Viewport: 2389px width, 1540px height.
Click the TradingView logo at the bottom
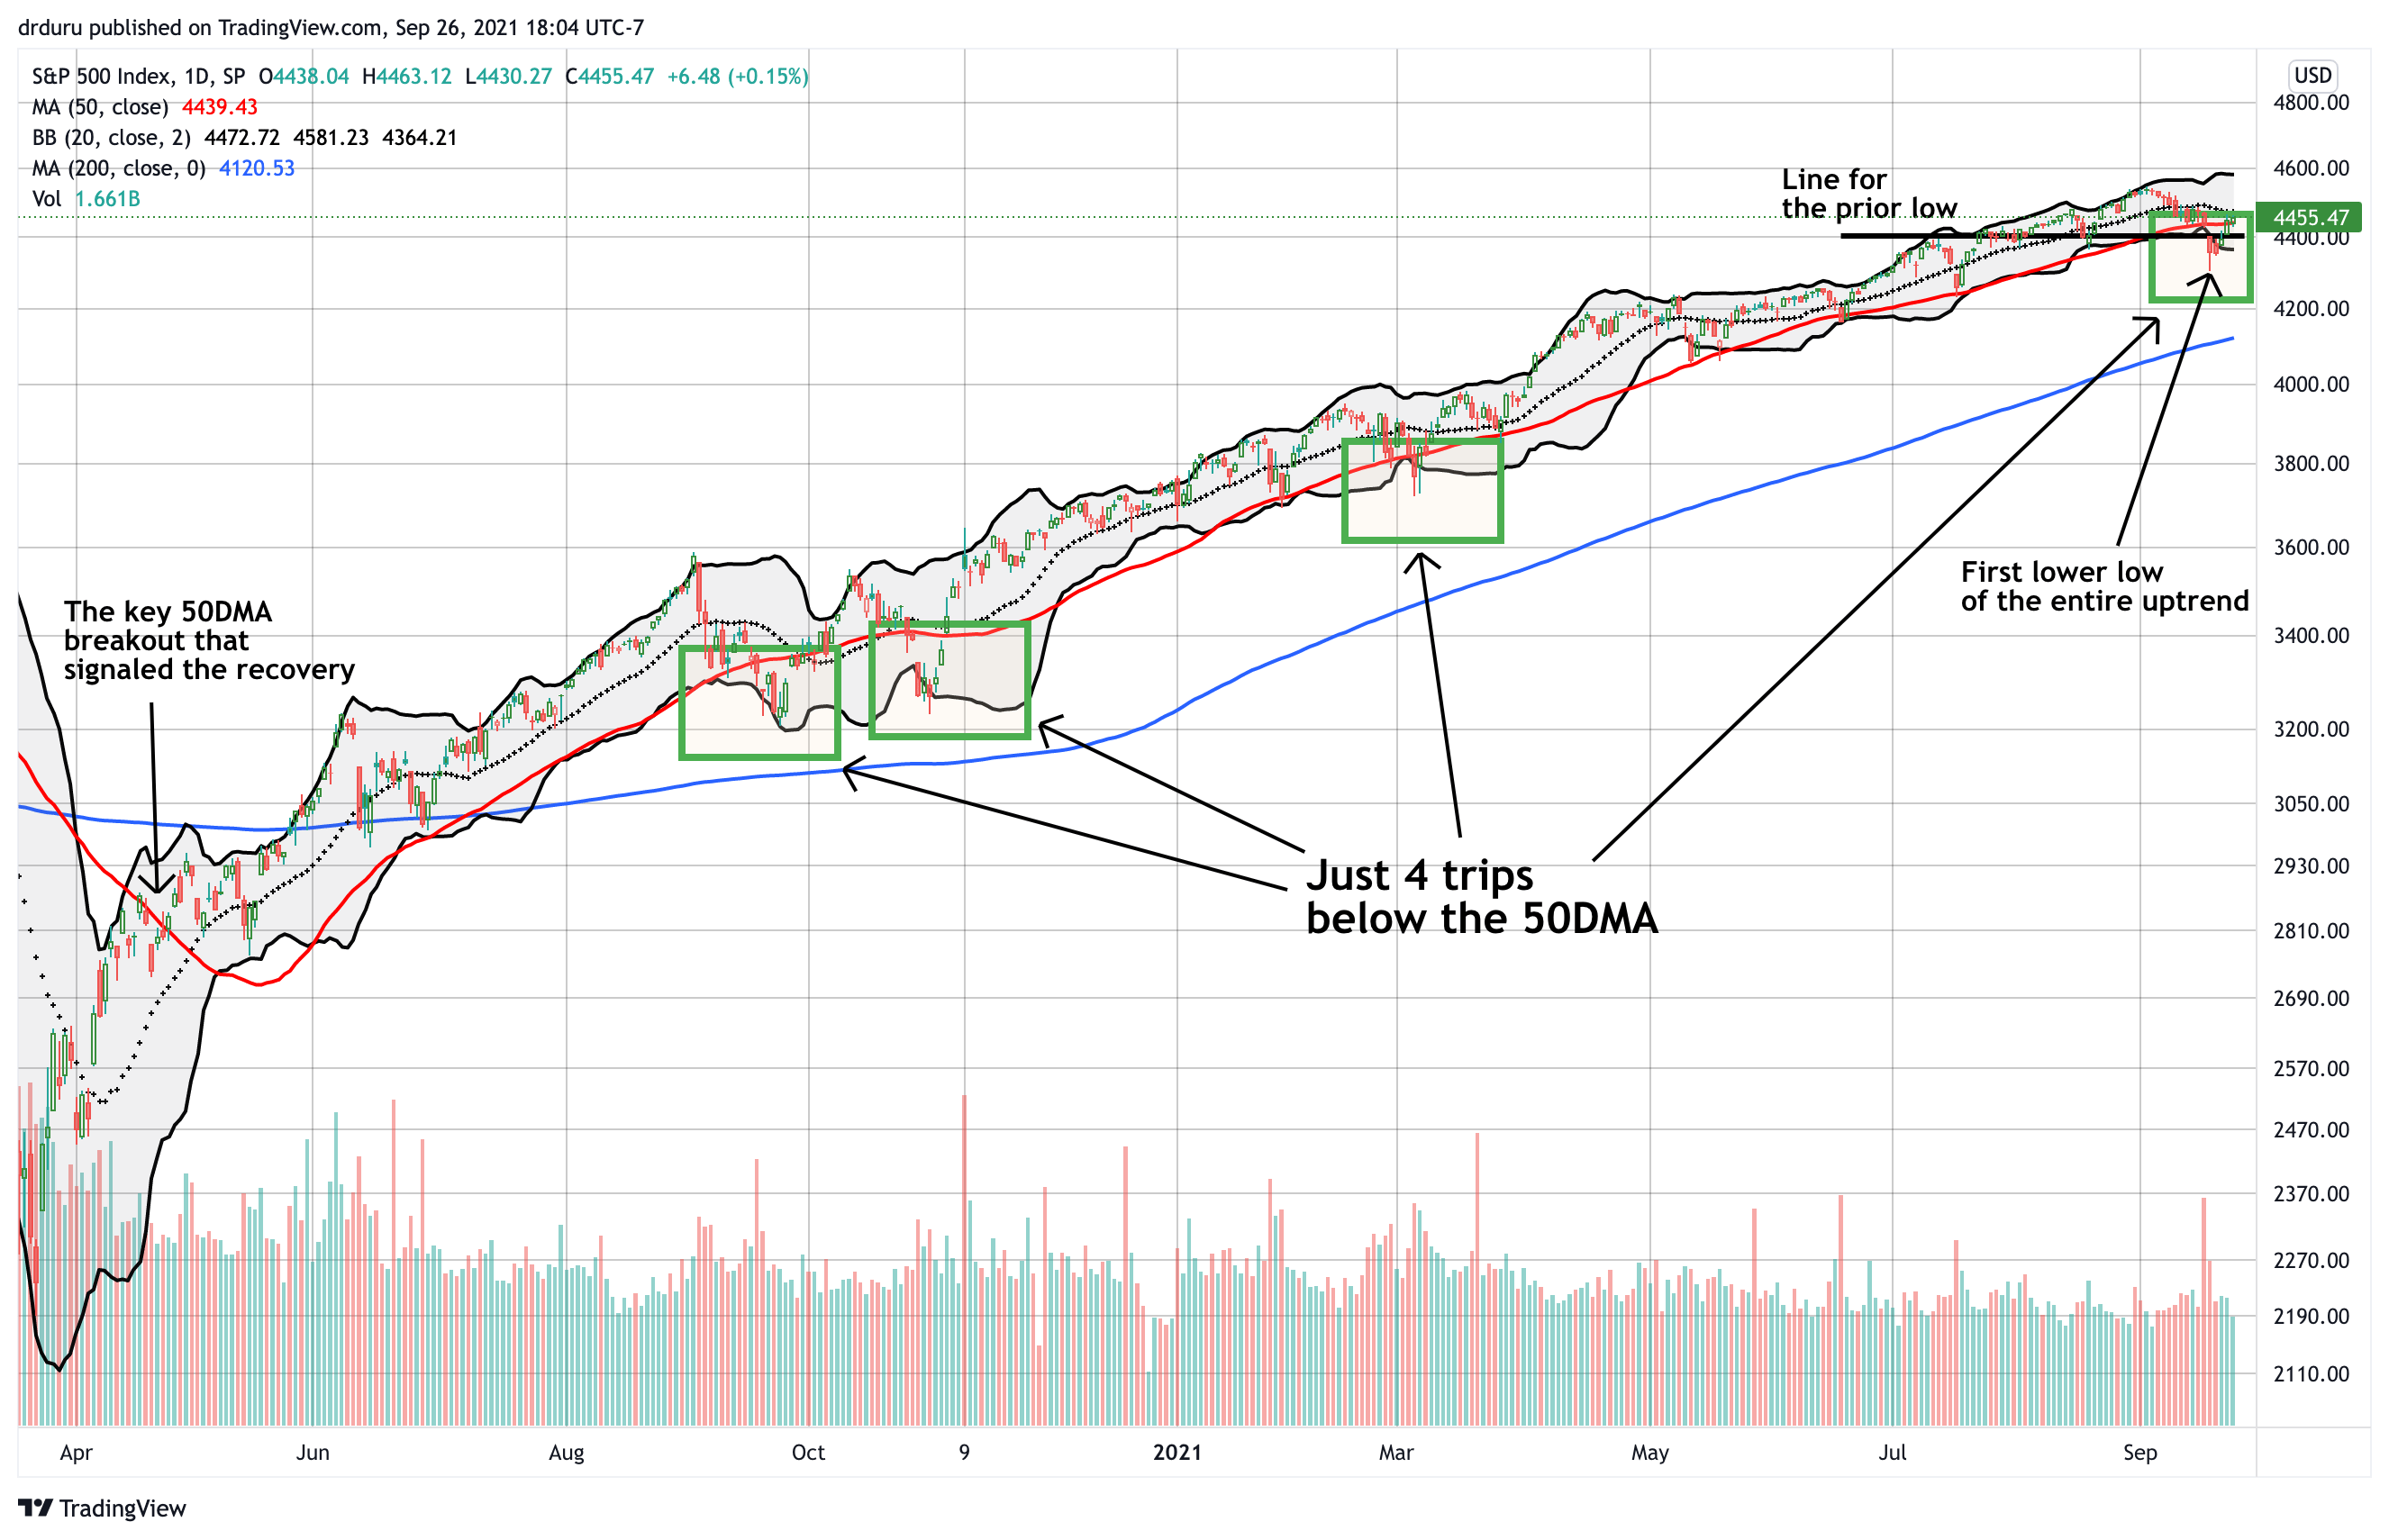[x=102, y=1508]
